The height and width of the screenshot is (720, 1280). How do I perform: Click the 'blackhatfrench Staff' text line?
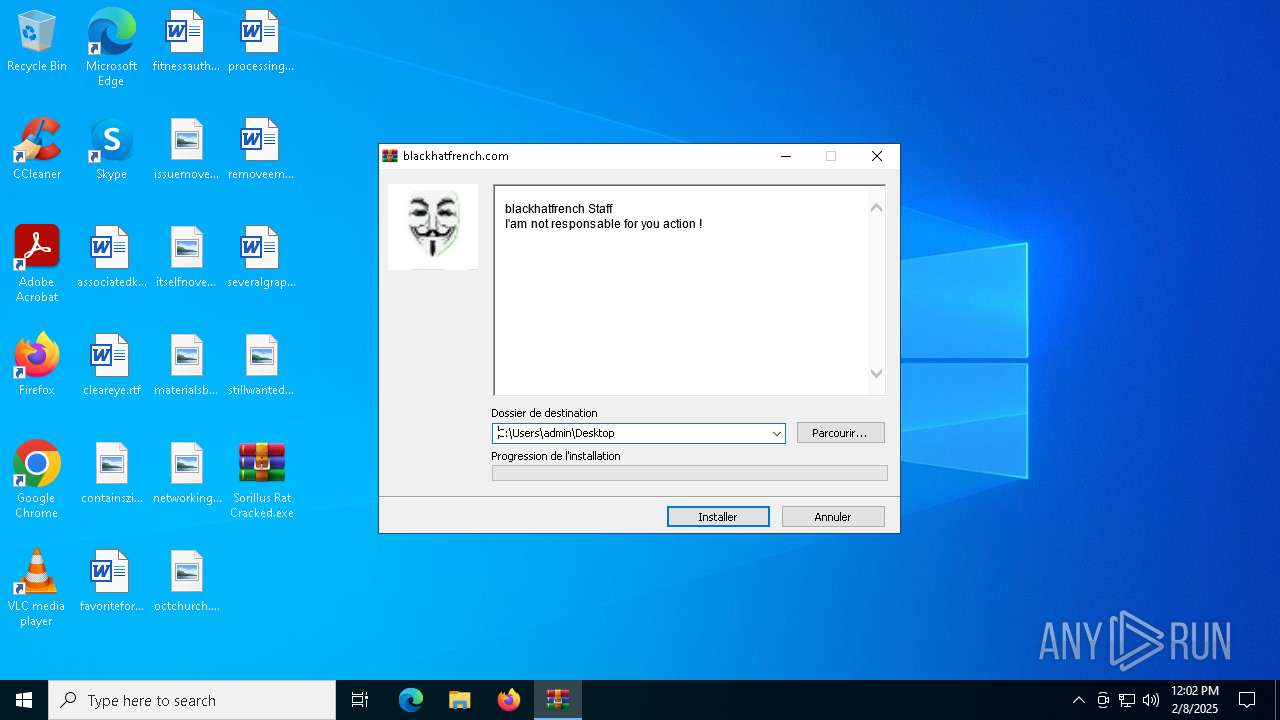click(x=558, y=209)
